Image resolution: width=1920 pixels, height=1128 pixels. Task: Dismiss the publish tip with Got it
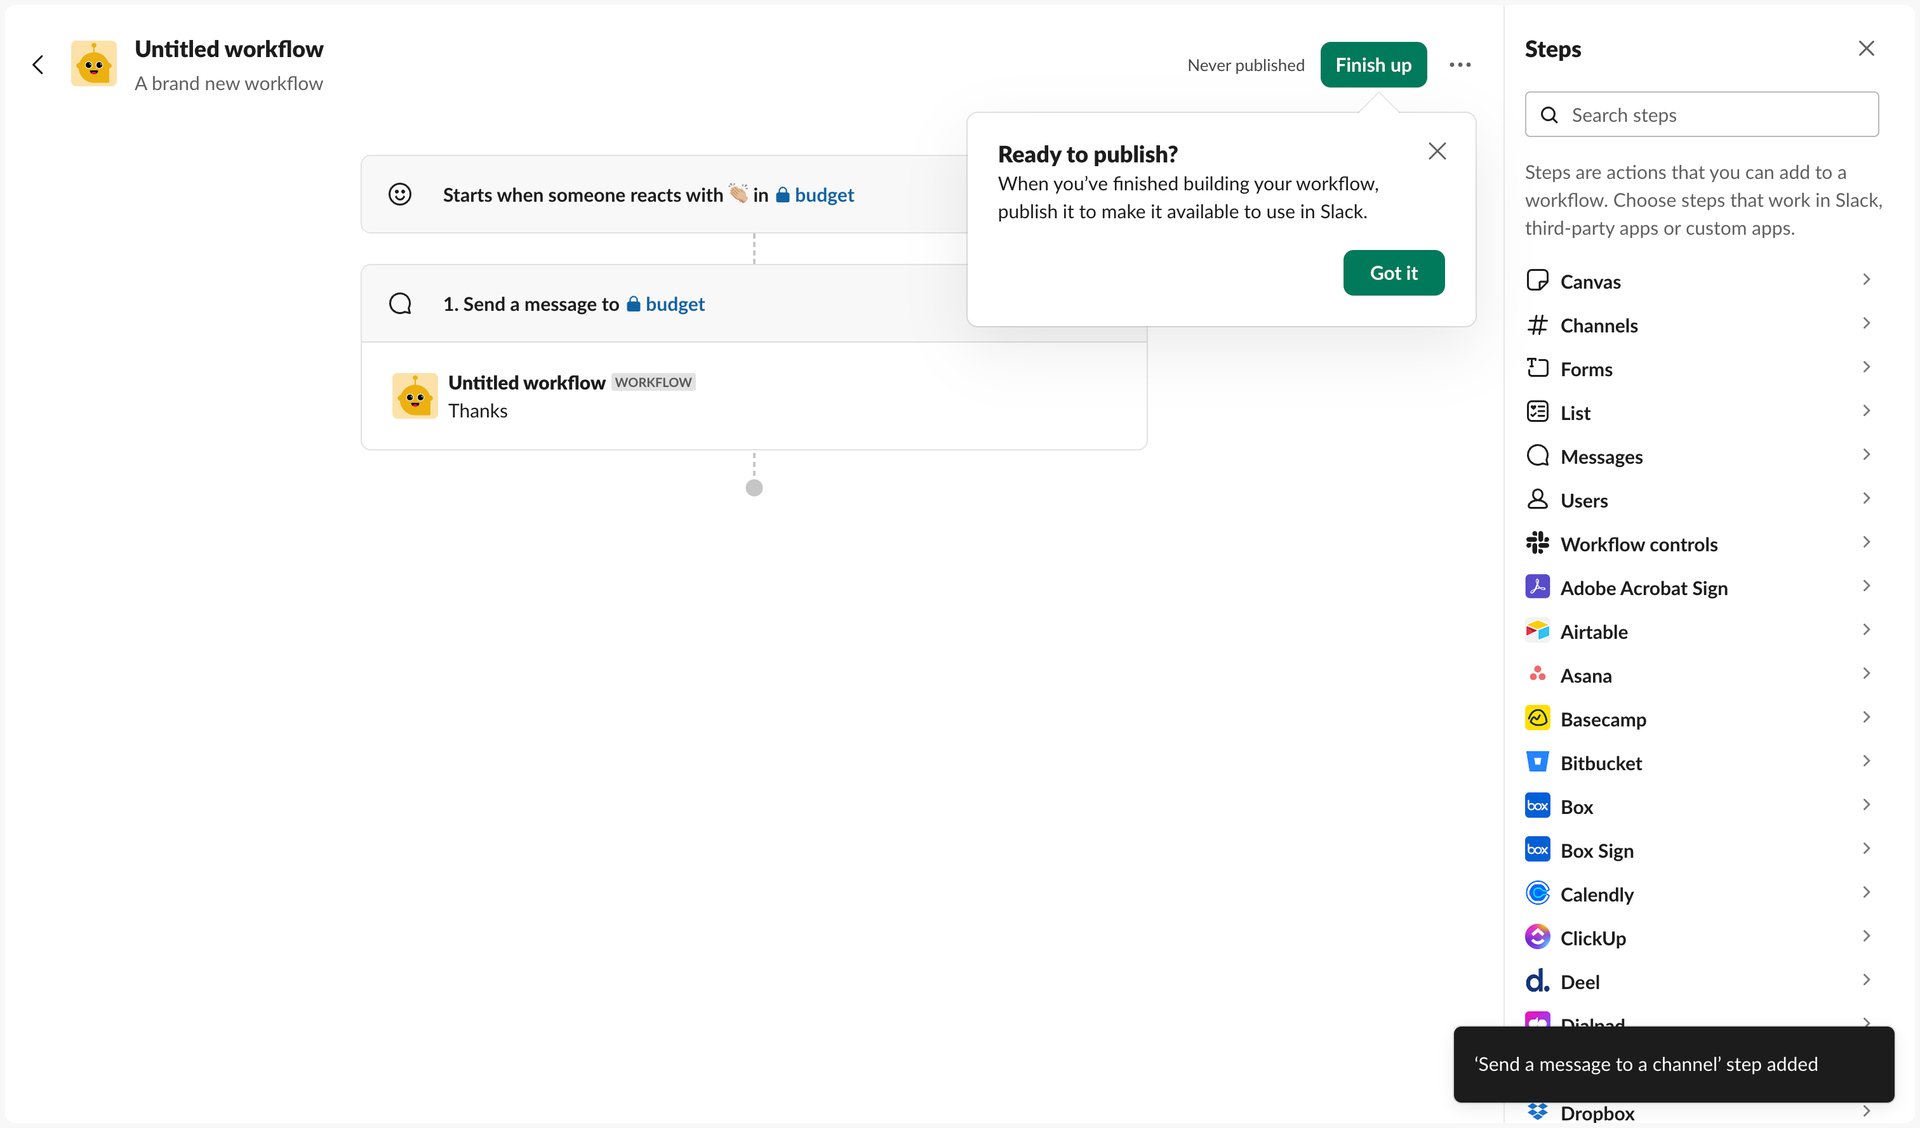pos(1393,272)
